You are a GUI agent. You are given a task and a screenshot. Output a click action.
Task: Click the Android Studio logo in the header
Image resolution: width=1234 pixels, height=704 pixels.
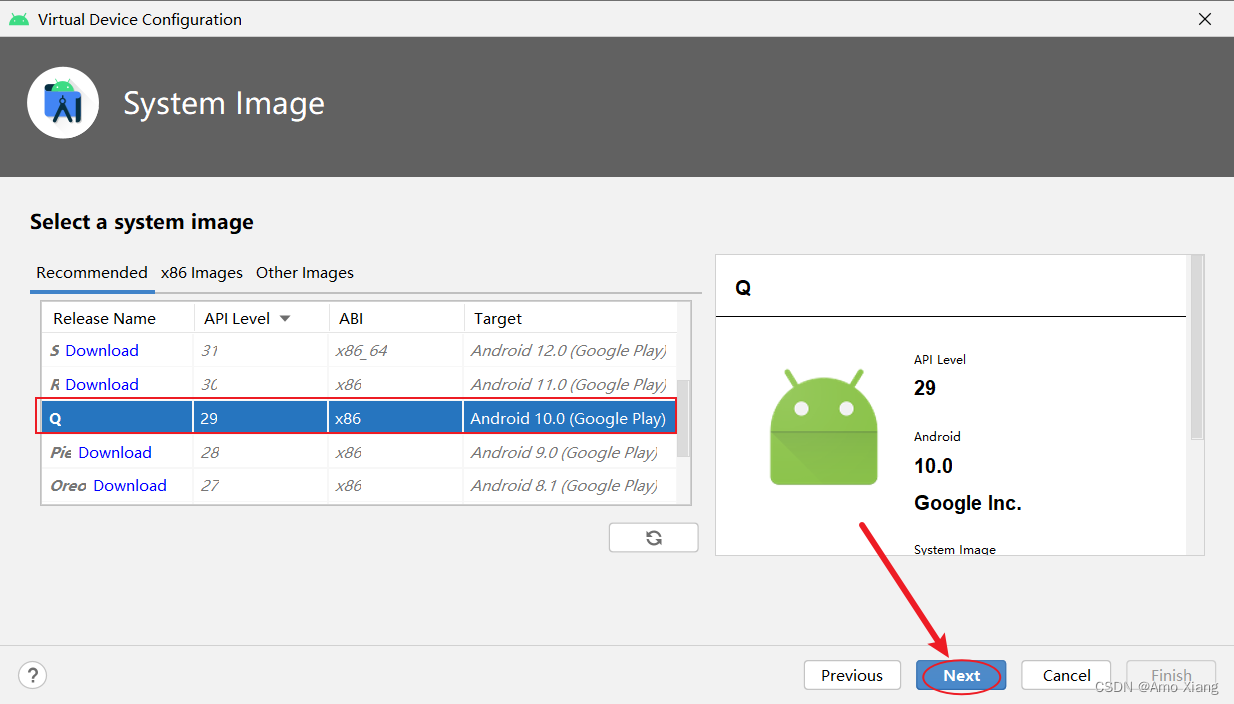63,103
